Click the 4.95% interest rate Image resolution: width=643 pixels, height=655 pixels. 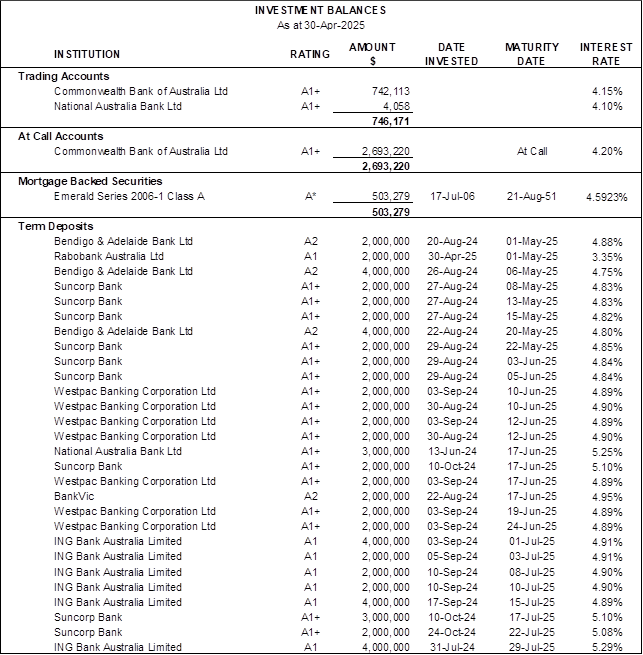tap(607, 498)
